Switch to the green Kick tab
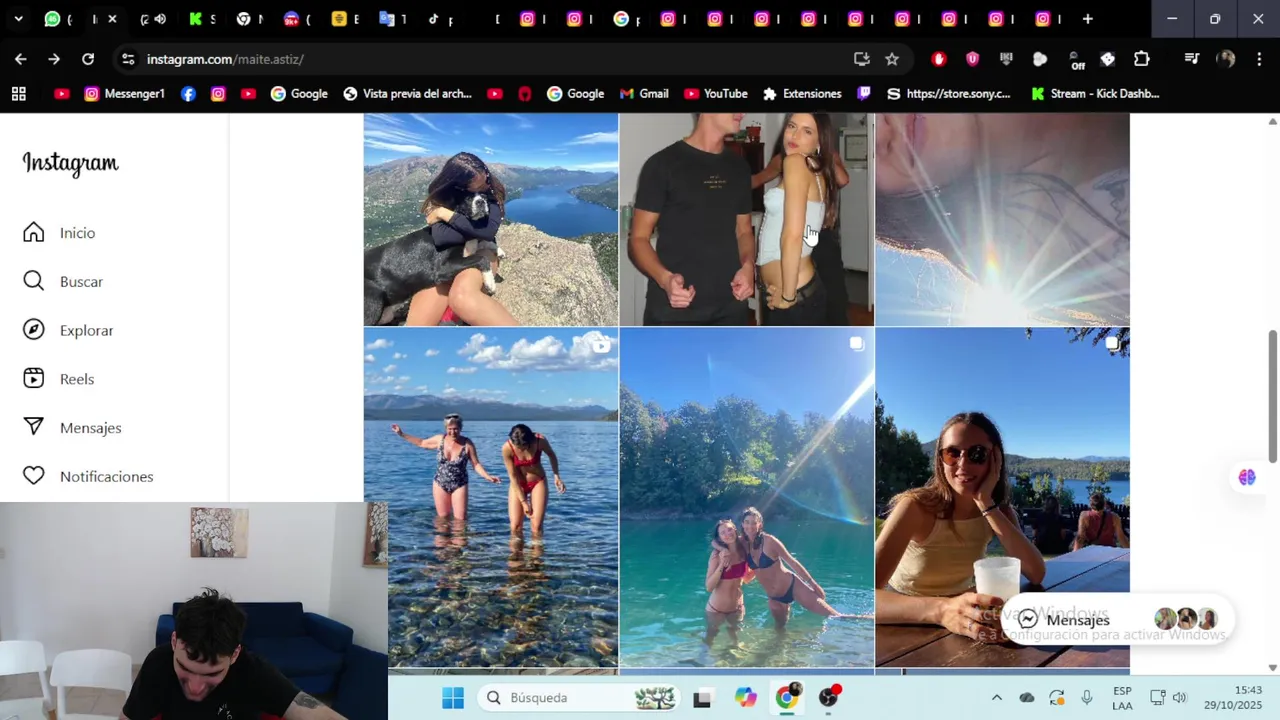 [196, 19]
